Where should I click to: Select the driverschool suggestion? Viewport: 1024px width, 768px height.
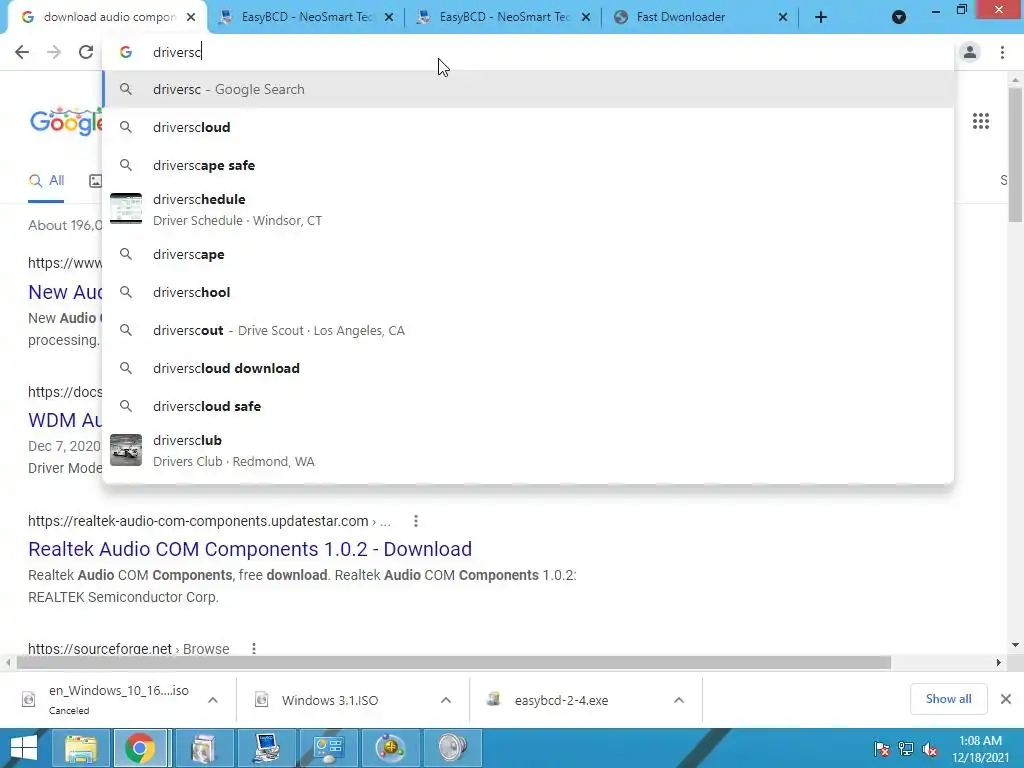tap(528, 292)
